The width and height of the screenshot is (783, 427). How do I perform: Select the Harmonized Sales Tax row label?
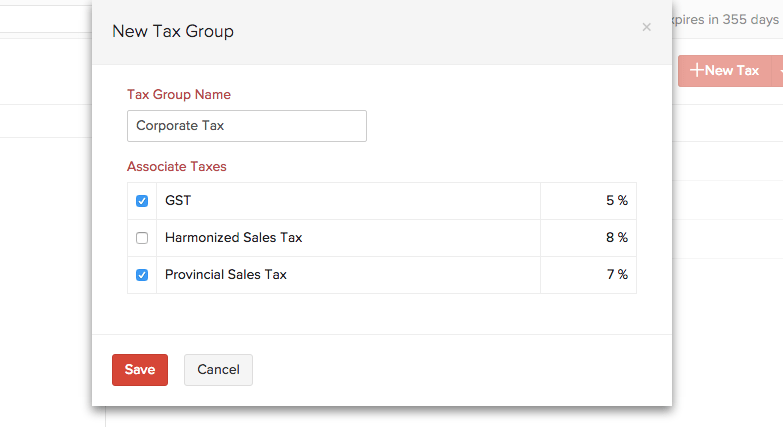pos(233,238)
